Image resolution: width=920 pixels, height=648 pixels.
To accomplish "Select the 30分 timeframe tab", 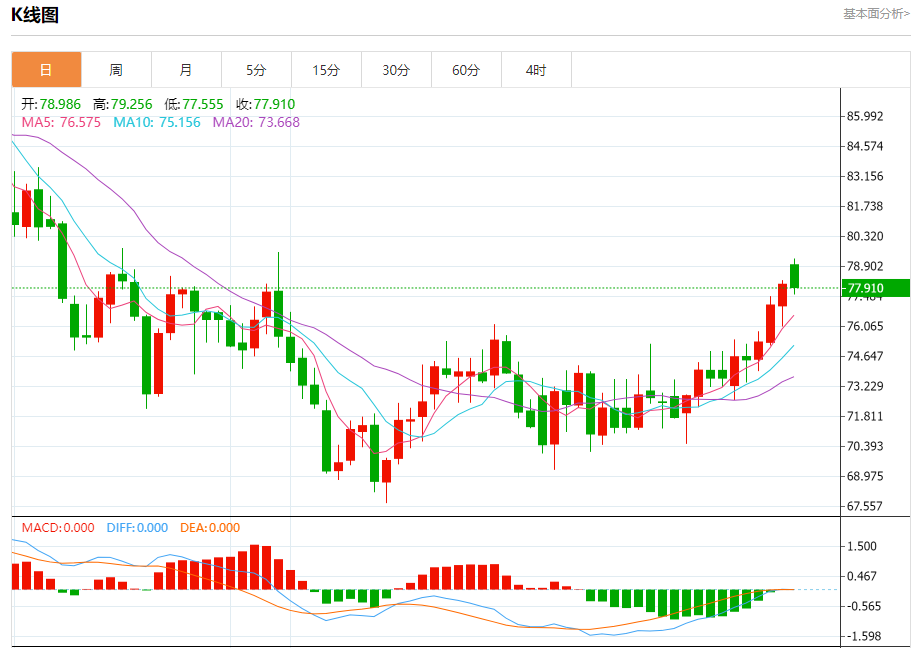I will pos(396,70).
